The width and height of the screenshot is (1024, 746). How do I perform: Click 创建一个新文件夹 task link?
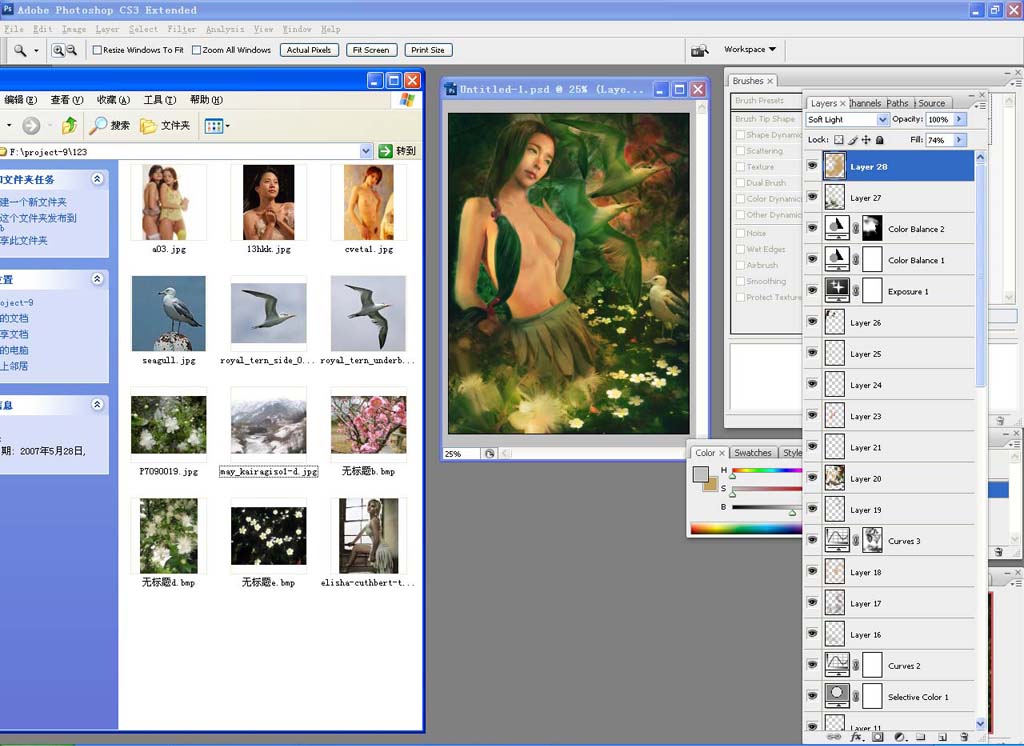[x=33, y=202]
